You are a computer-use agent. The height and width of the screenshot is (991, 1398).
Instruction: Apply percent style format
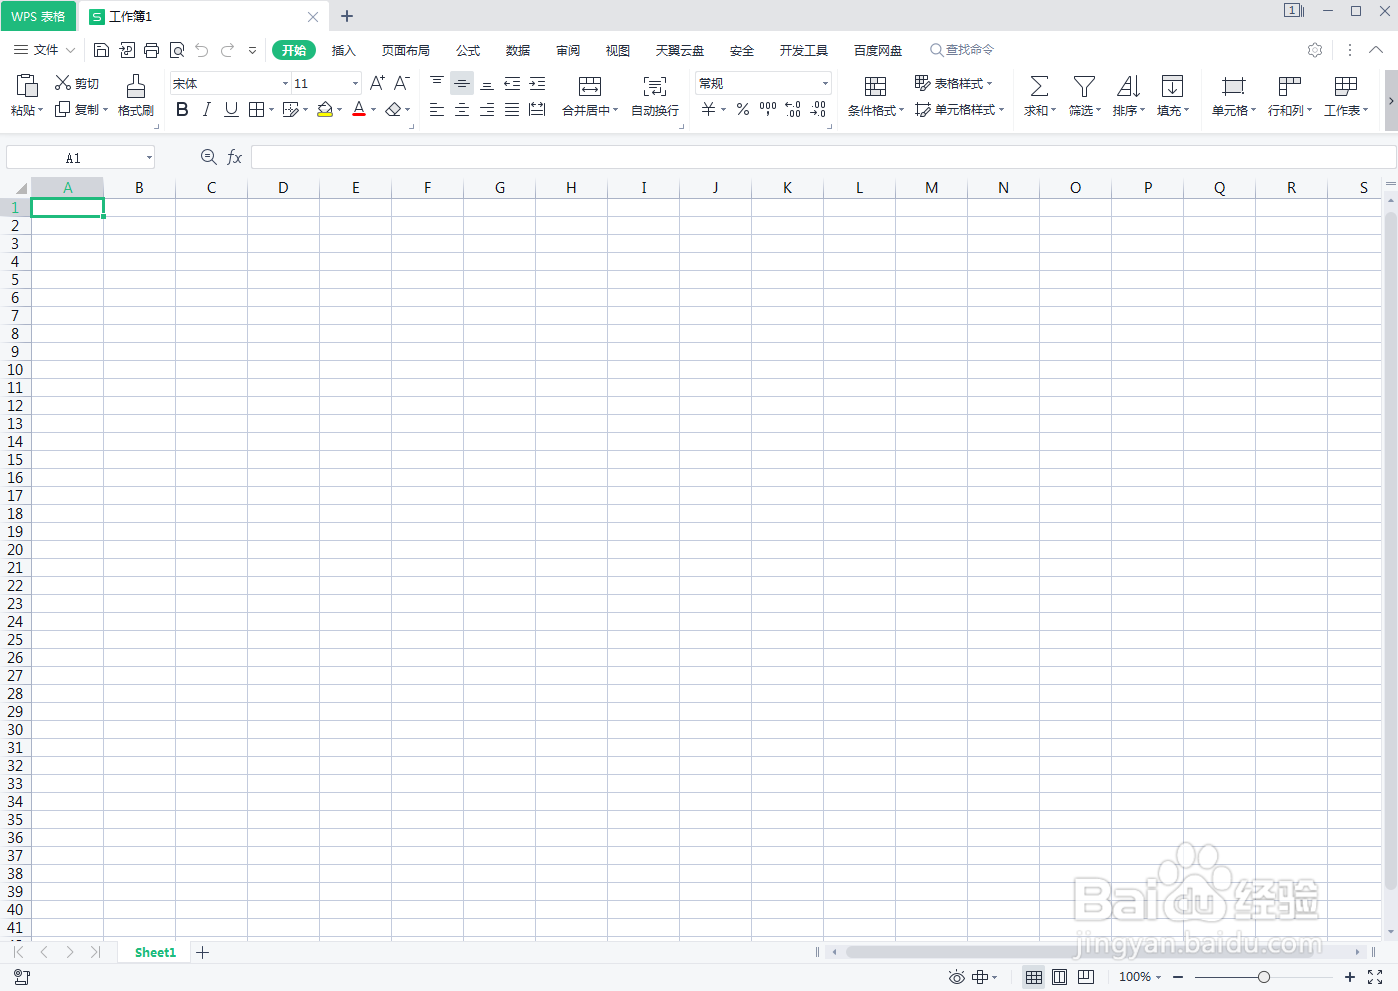coord(743,109)
